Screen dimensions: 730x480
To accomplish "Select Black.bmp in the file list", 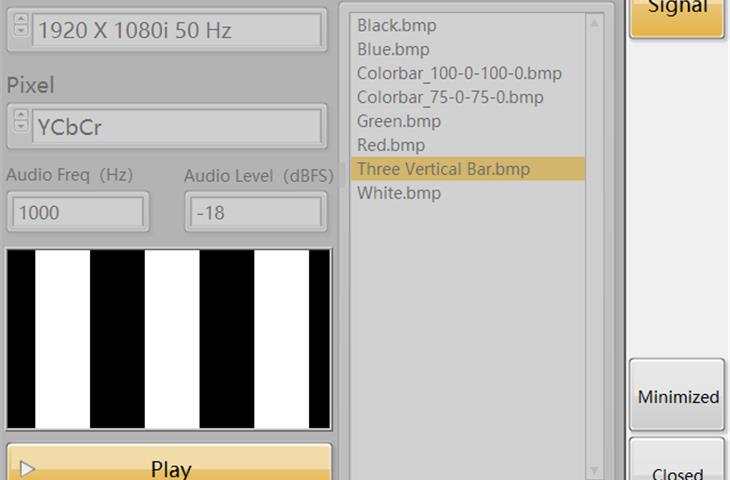I will coord(468,25).
